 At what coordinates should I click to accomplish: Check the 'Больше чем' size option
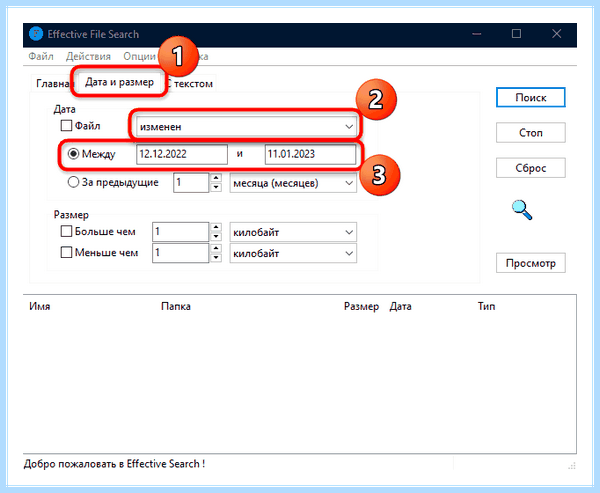66,231
